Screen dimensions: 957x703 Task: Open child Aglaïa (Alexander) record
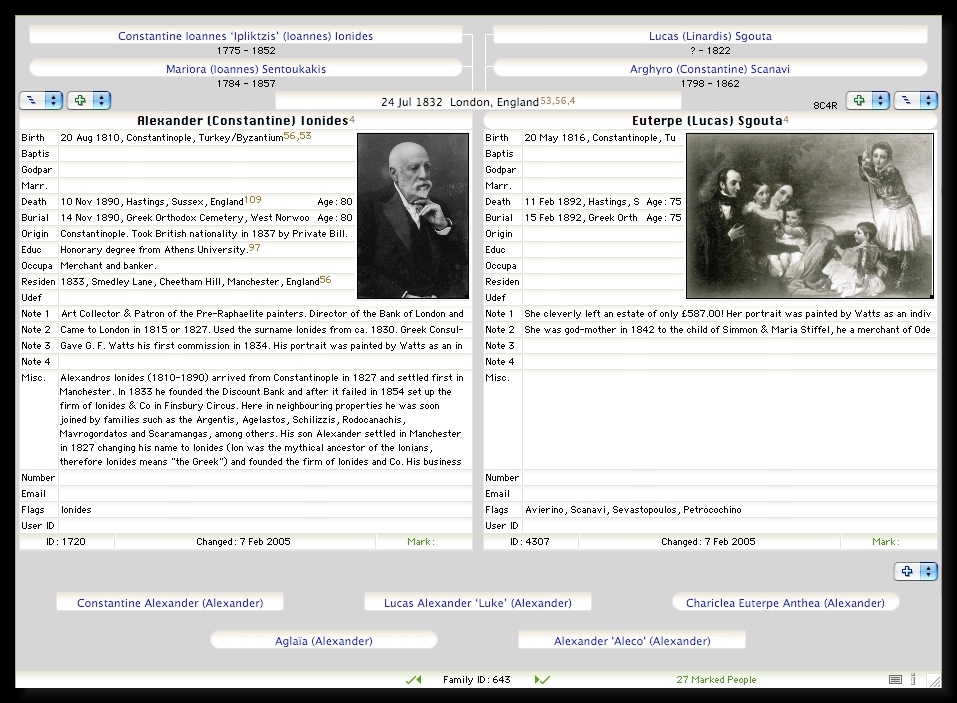point(323,641)
